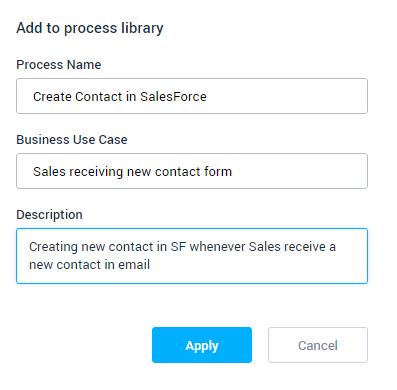The image size is (397, 390).
Task: Place cursor on 'SalesForce' in Process Name
Action: click(x=173, y=97)
